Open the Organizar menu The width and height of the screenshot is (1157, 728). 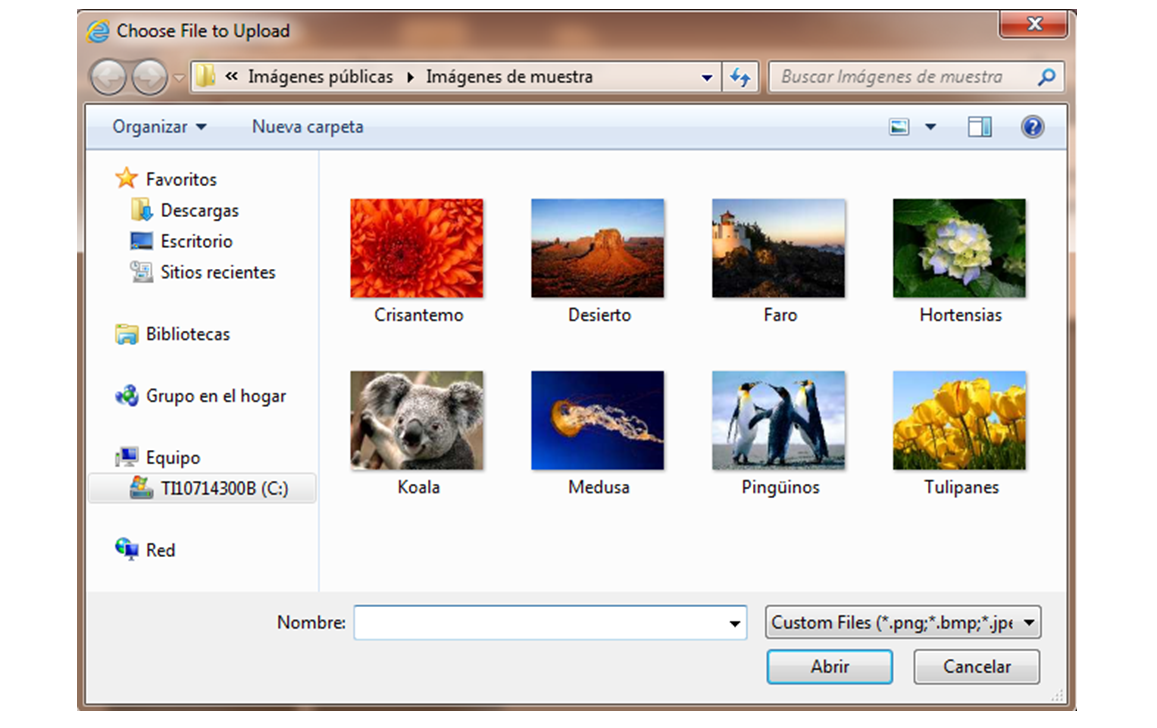coord(159,127)
